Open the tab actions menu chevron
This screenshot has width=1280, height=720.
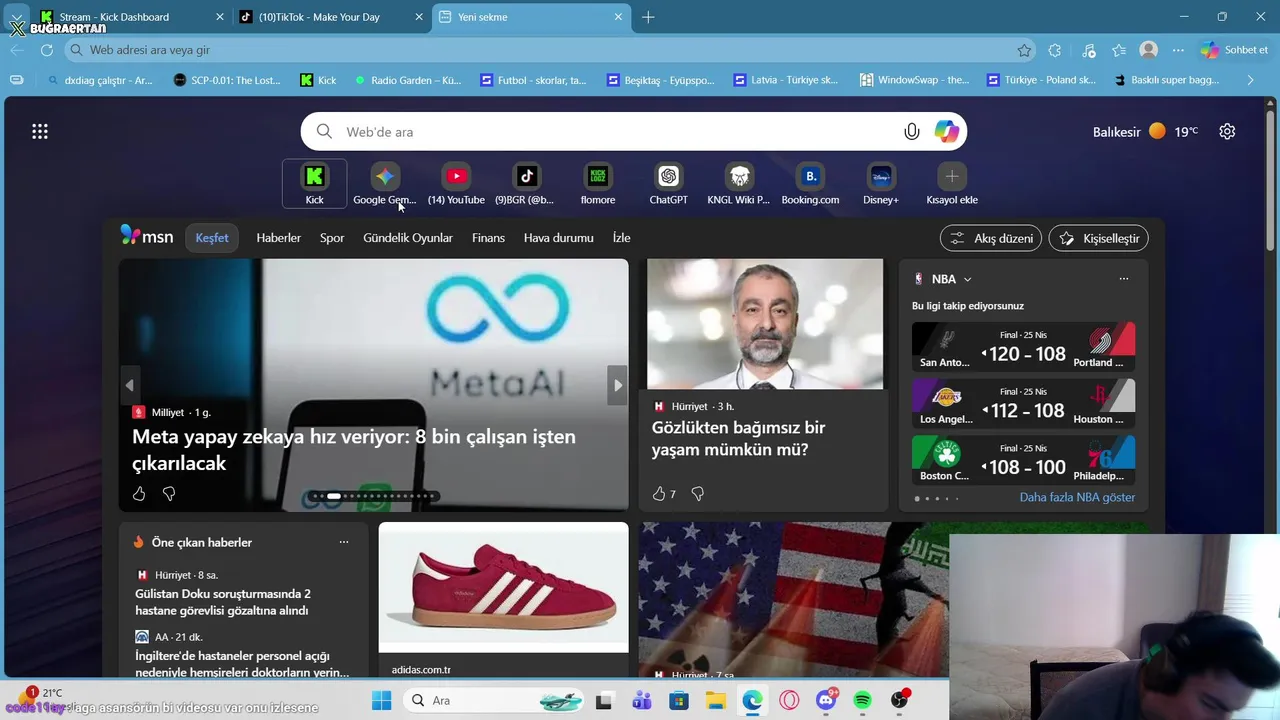(x=17, y=17)
